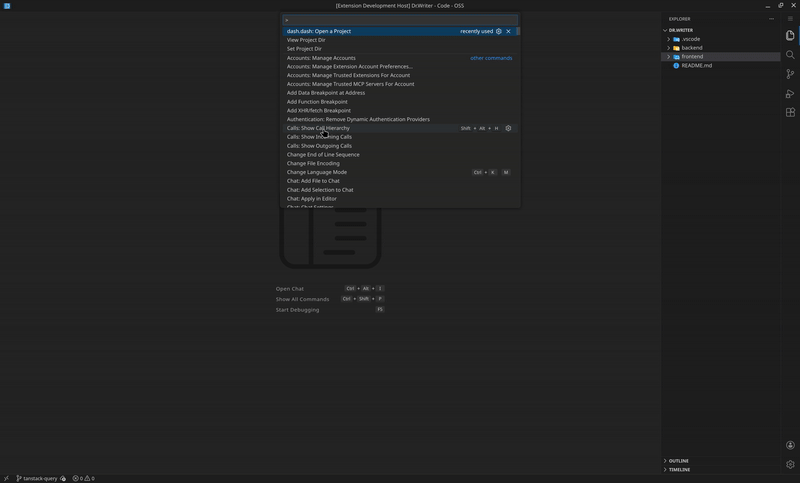Image resolution: width=800 pixels, height=483 pixels.
Task: Select Manage Trusted MCP Servers For Account
Action: click(x=400, y=84)
